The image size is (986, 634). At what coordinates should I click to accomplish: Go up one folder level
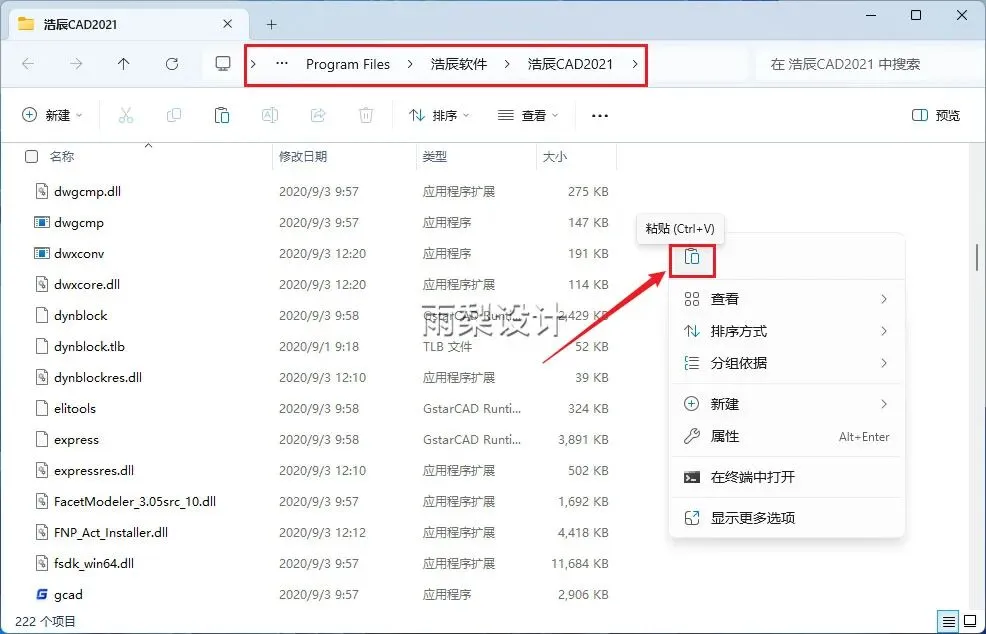(124, 64)
